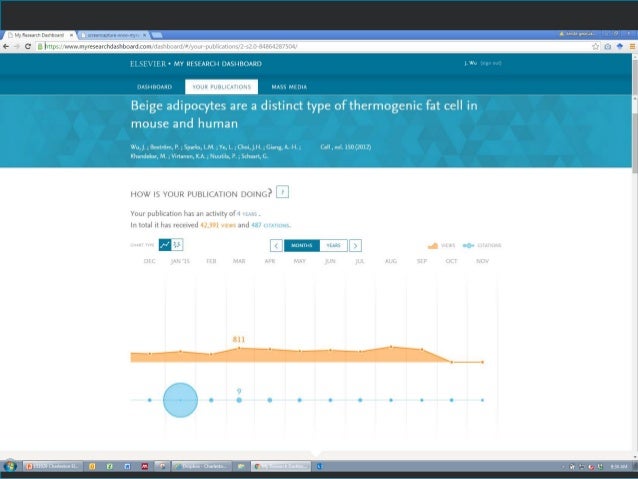638x479 pixels.
Task: Toggle the Views legend item
Action: tap(441, 245)
